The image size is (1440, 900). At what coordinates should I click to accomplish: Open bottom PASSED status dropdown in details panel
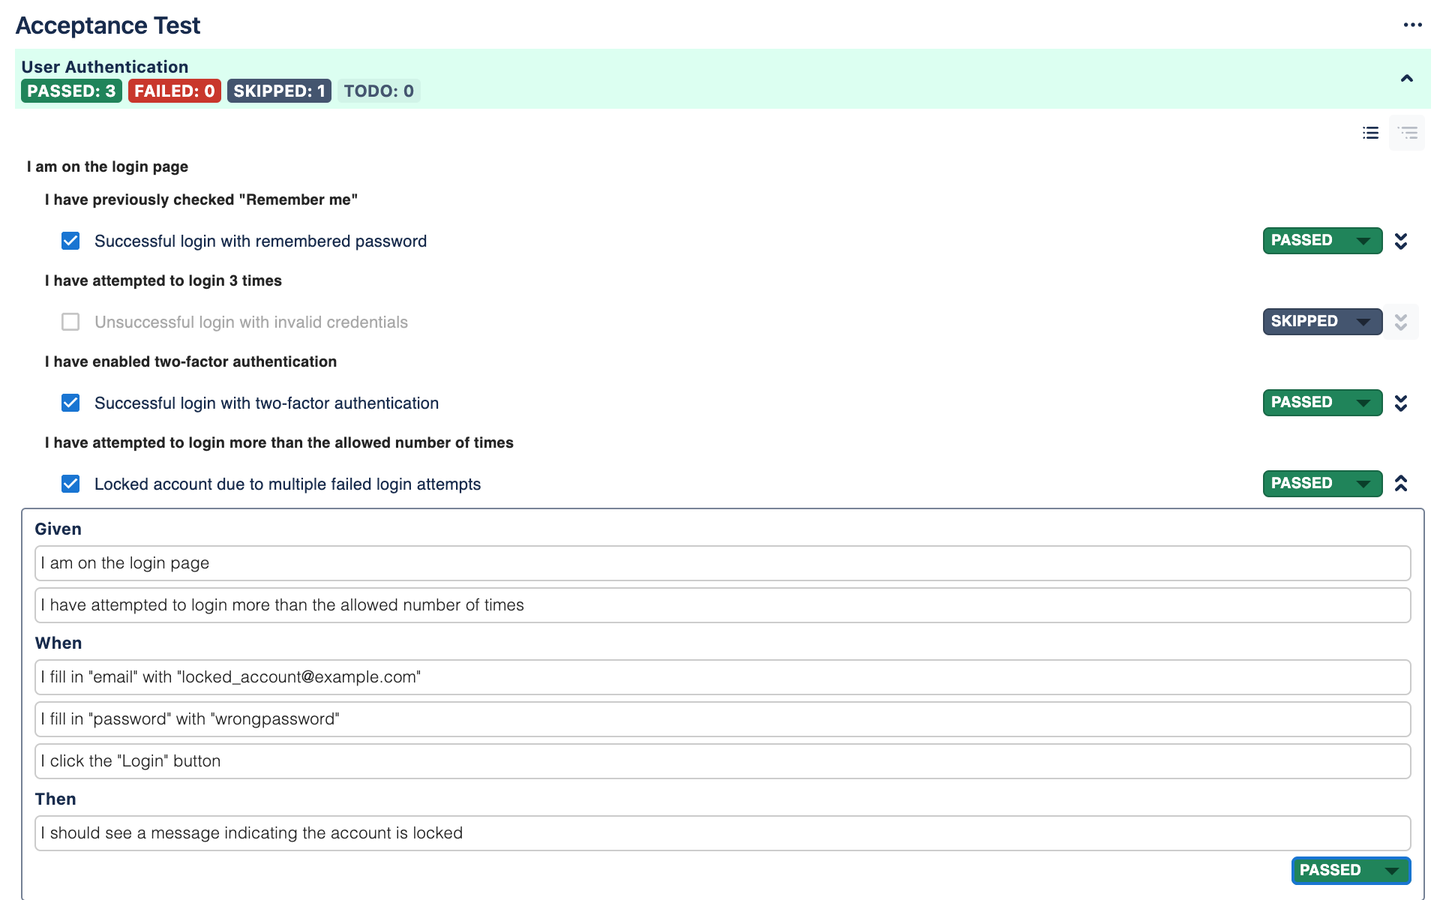tap(1351, 871)
